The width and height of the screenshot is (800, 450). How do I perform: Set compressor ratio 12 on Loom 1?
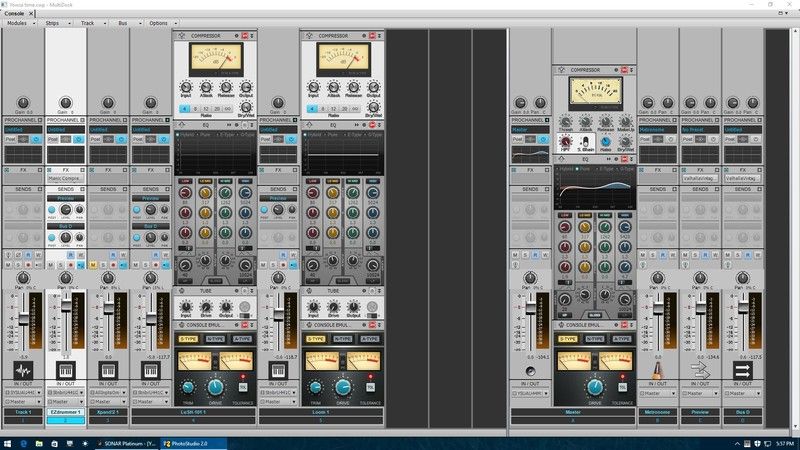333,109
